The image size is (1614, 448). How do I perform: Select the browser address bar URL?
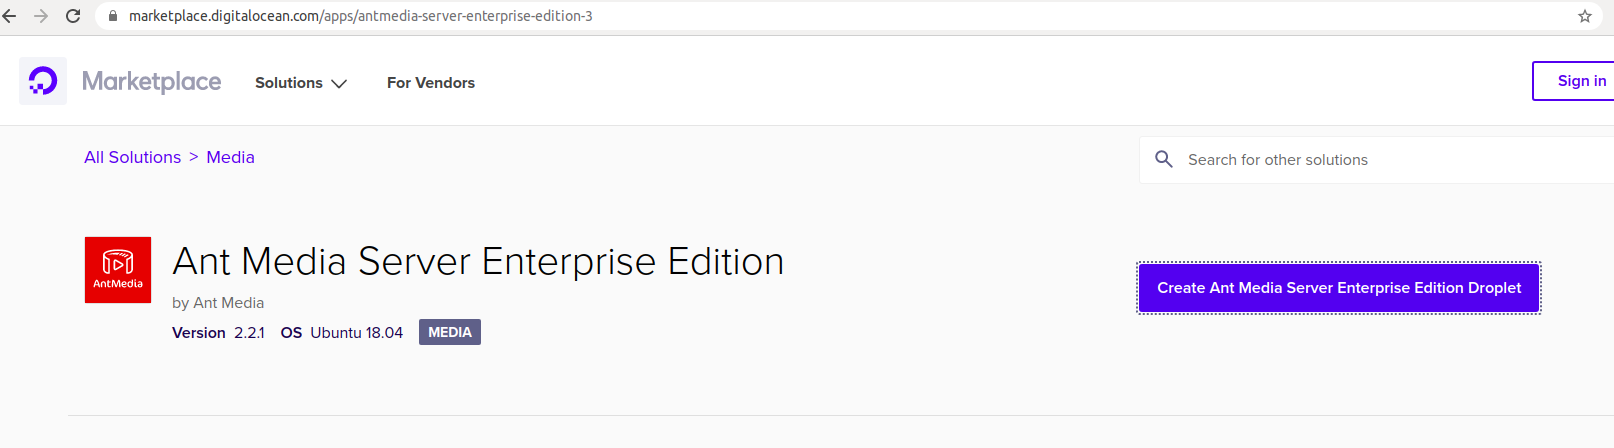click(361, 16)
